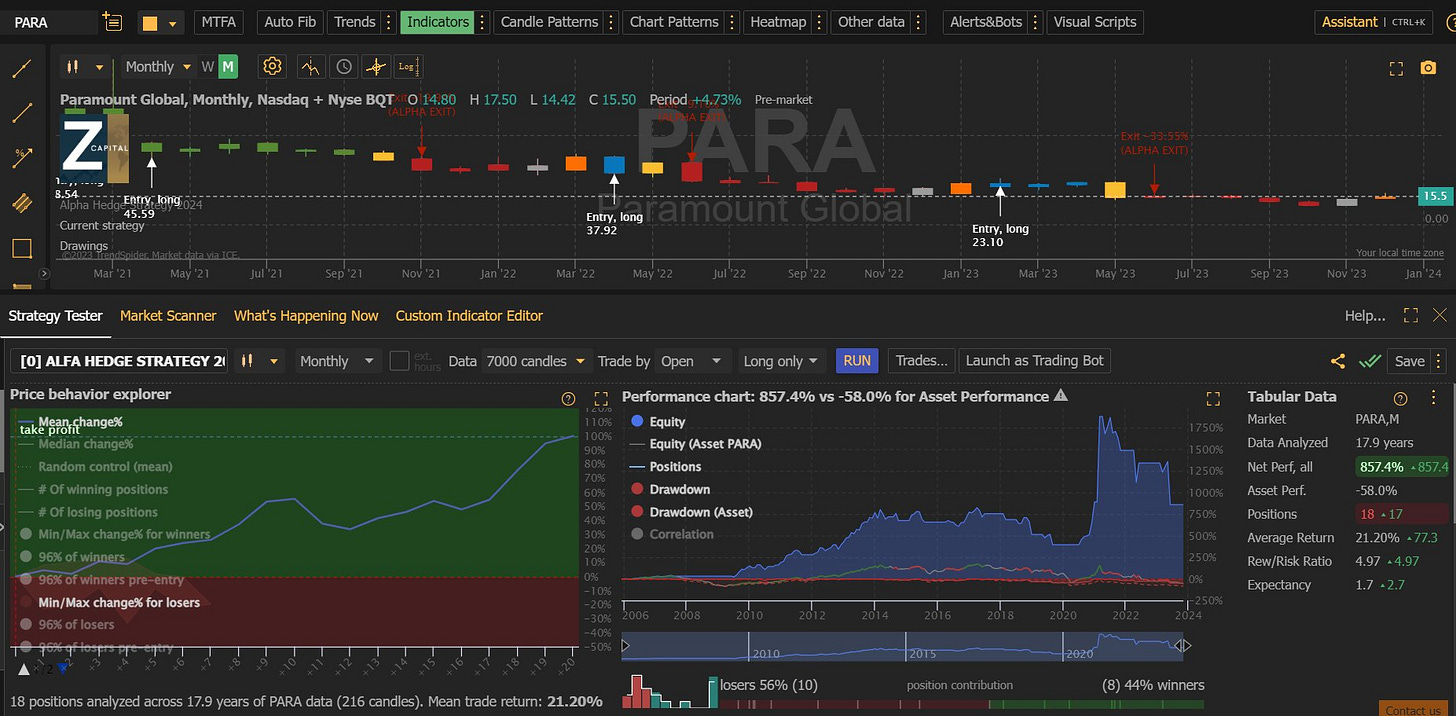Select the Fibonacci channel drawing tool
The width and height of the screenshot is (1456, 716).
click(x=21, y=203)
